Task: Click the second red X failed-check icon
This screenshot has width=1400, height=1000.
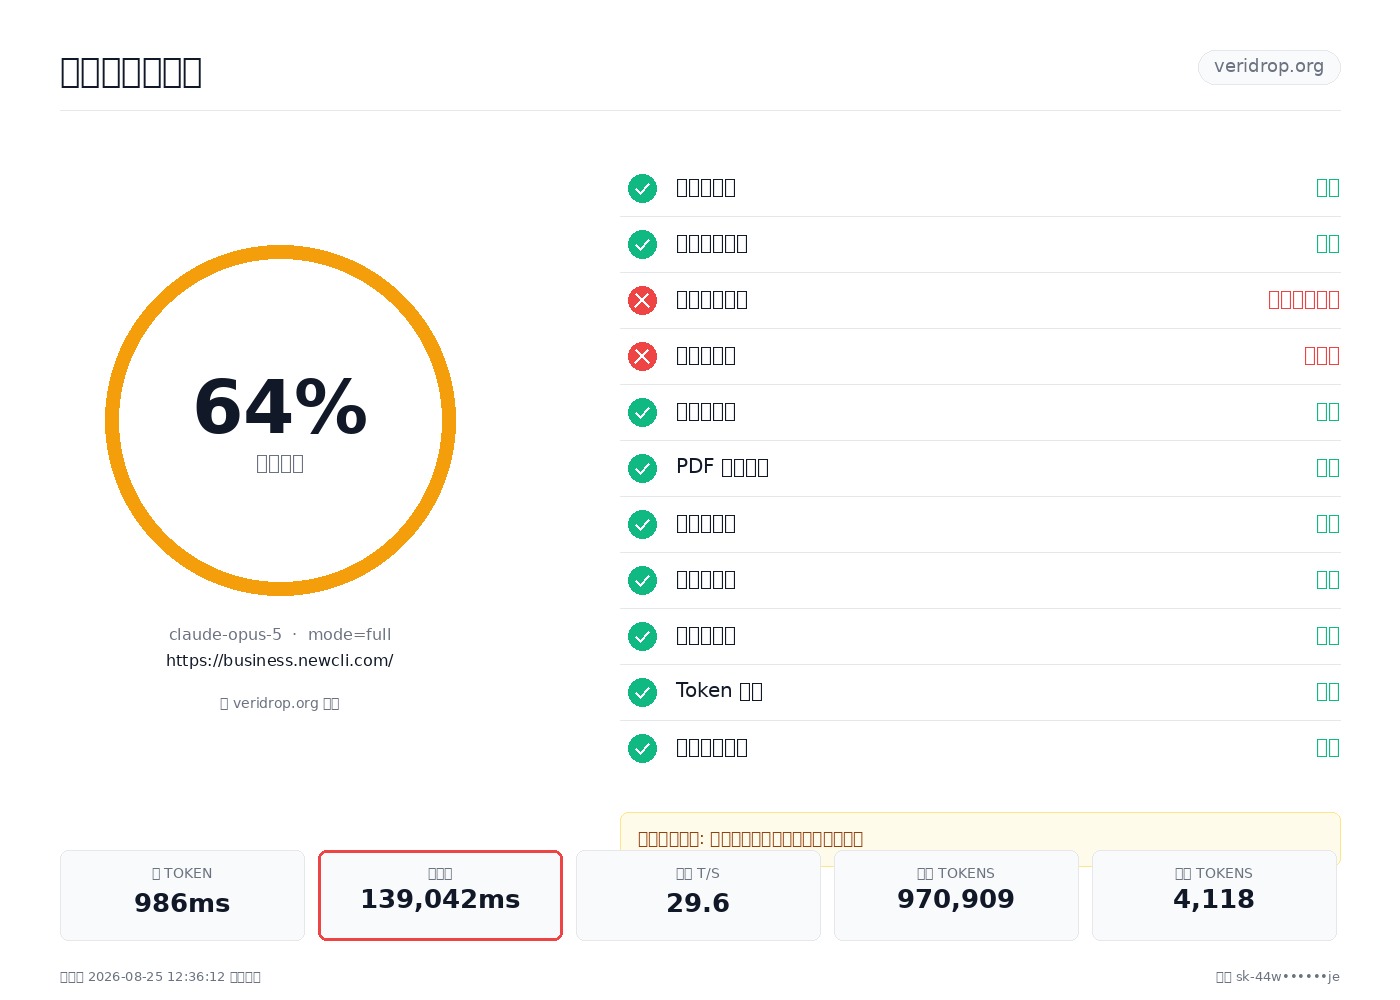Action: (x=642, y=356)
